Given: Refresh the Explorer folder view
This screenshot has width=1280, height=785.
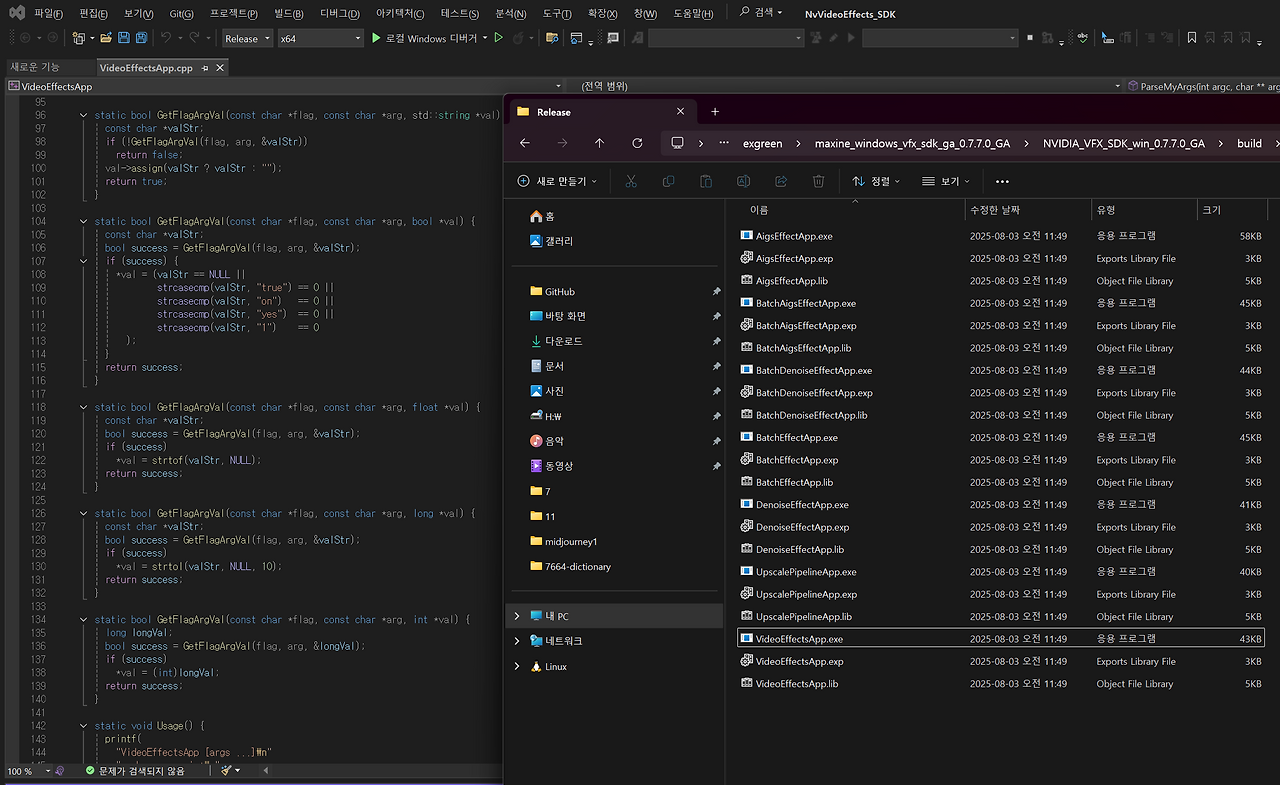Looking at the screenshot, I should pyautogui.click(x=637, y=143).
